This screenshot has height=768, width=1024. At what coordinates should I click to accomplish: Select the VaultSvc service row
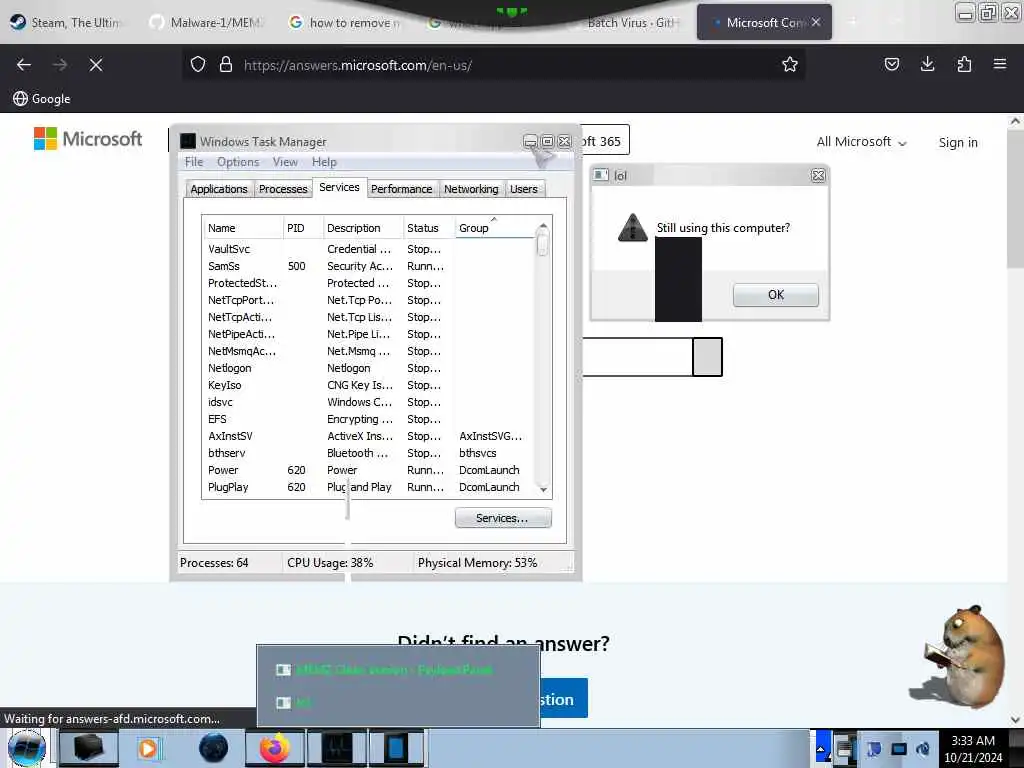tap(368, 249)
